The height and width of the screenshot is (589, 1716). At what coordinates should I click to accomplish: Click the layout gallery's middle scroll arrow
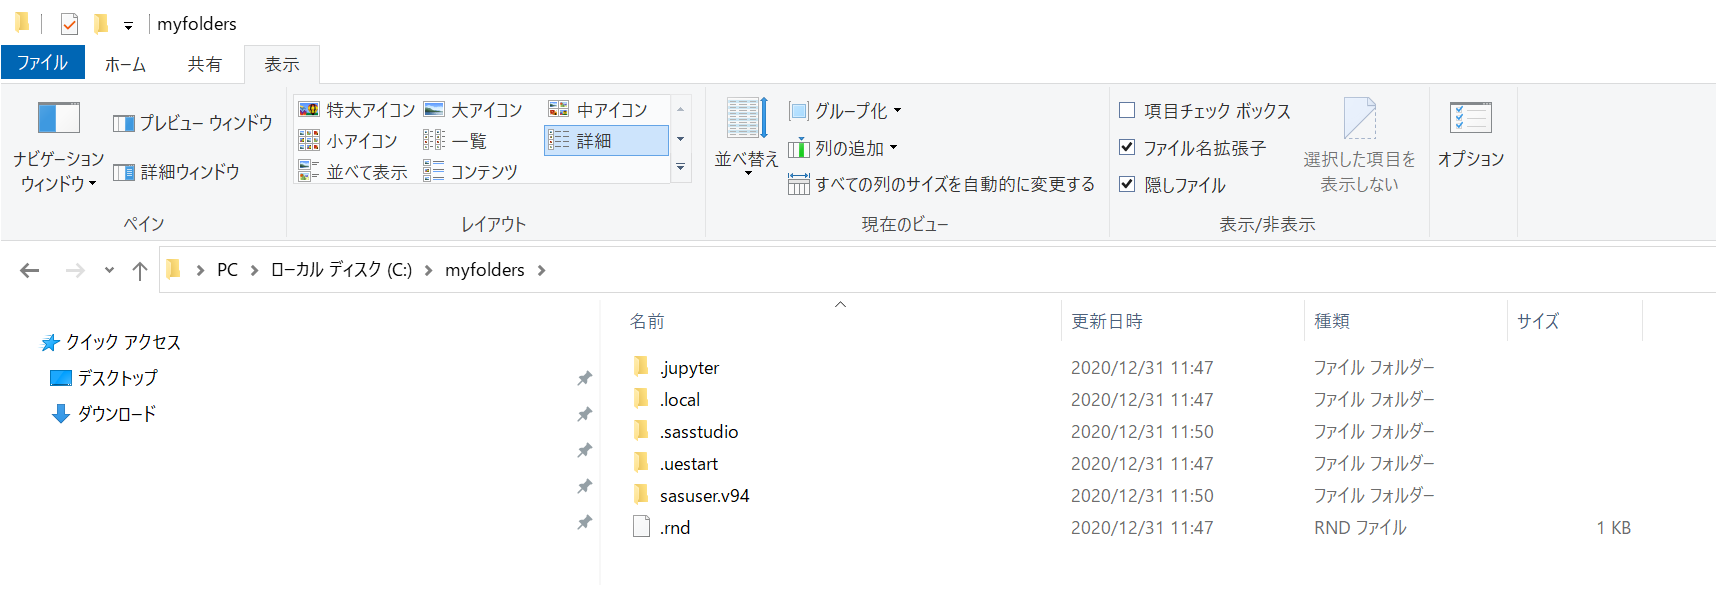pos(681,139)
